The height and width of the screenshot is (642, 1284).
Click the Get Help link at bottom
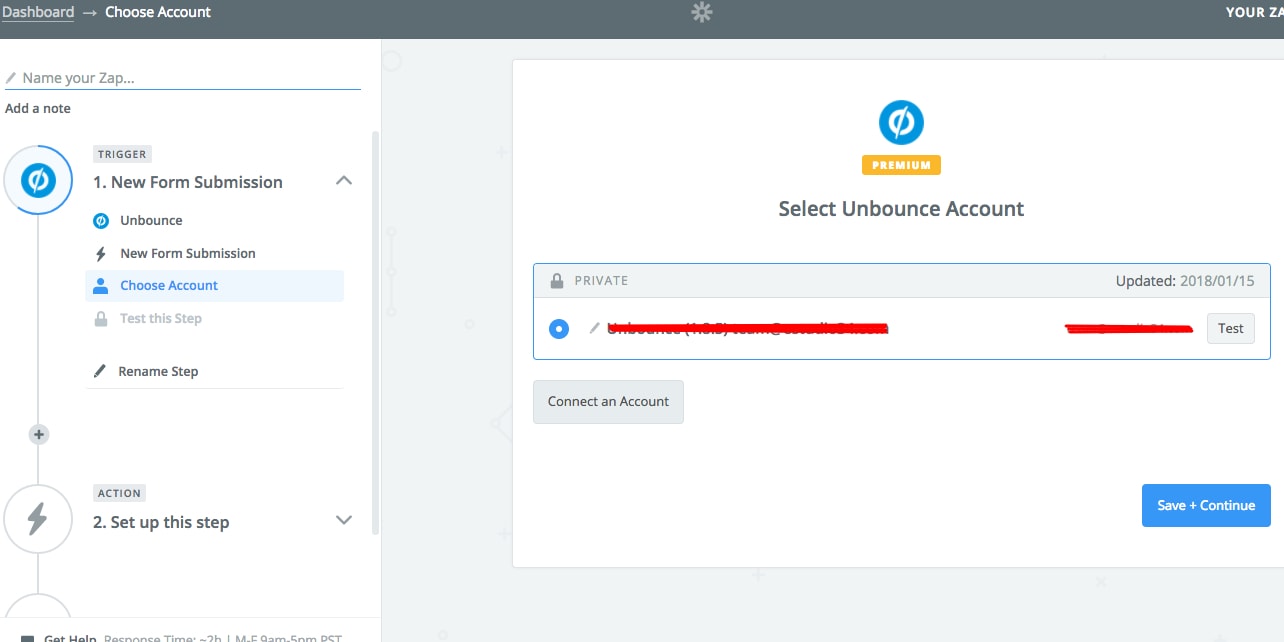[x=70, y=637]
